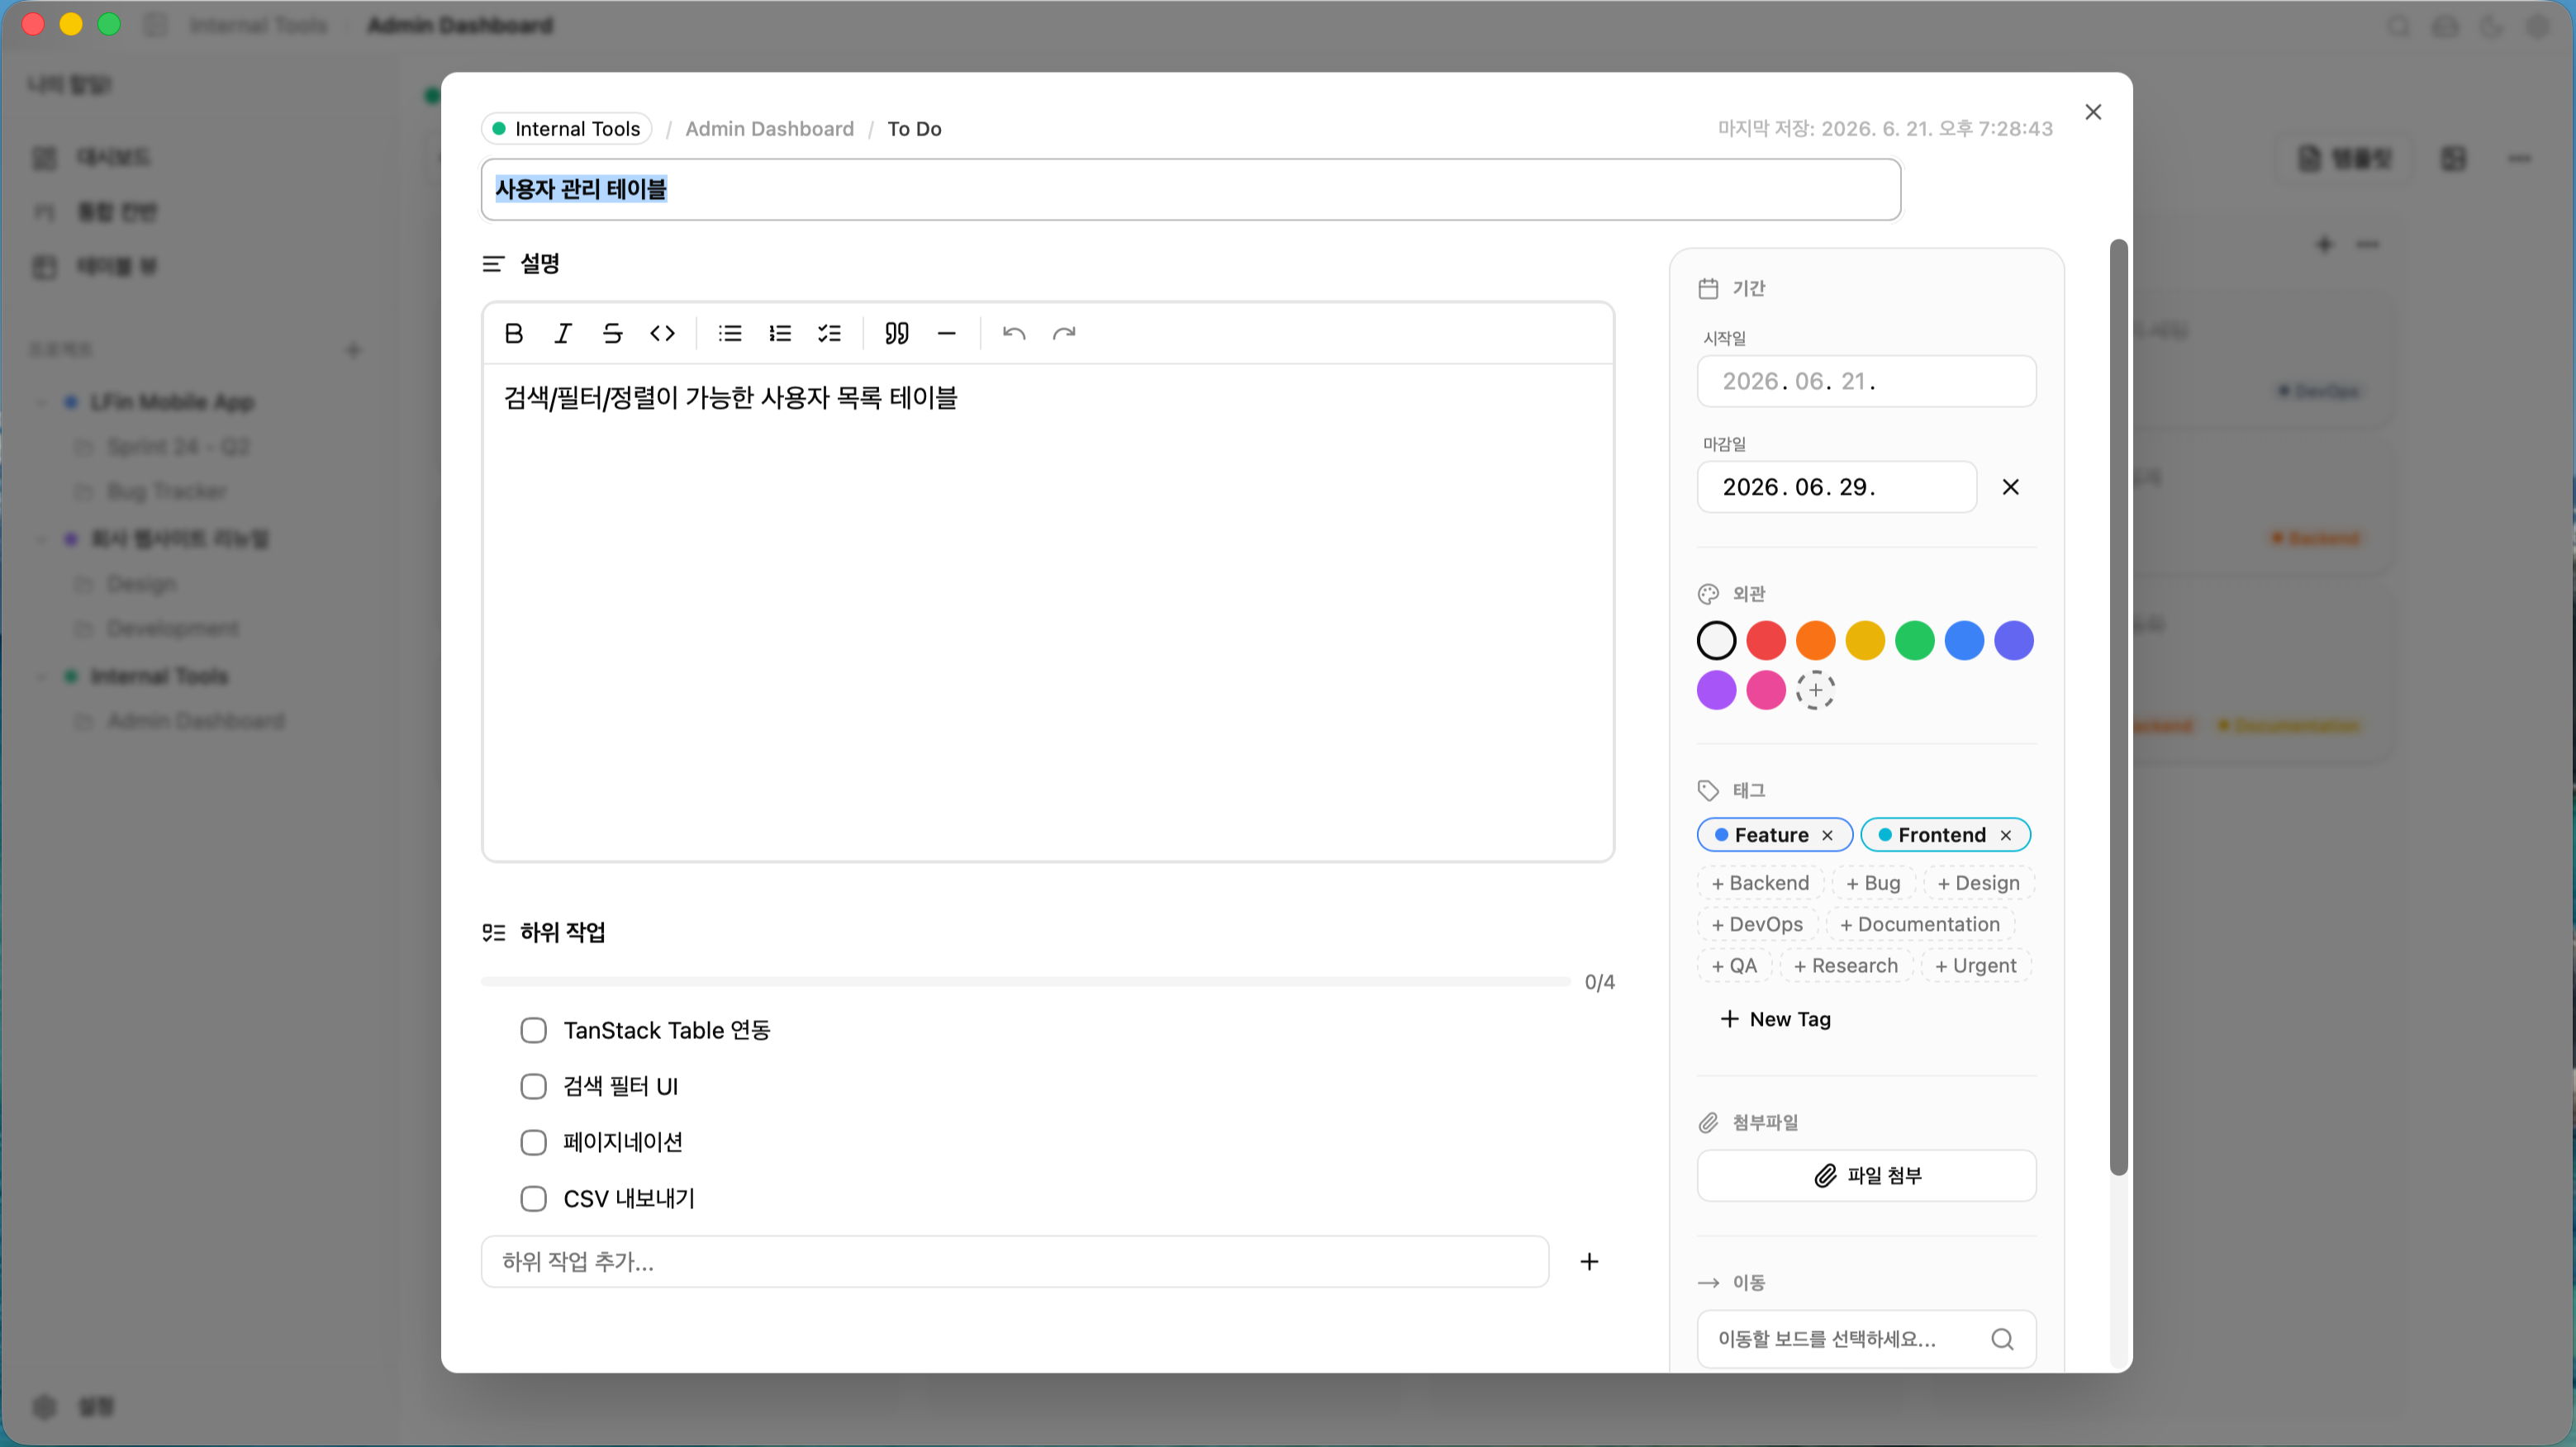Viewport: 2576px width, 1447px height.
Task: Click into the description text area
Action: tap(1047, 611)
